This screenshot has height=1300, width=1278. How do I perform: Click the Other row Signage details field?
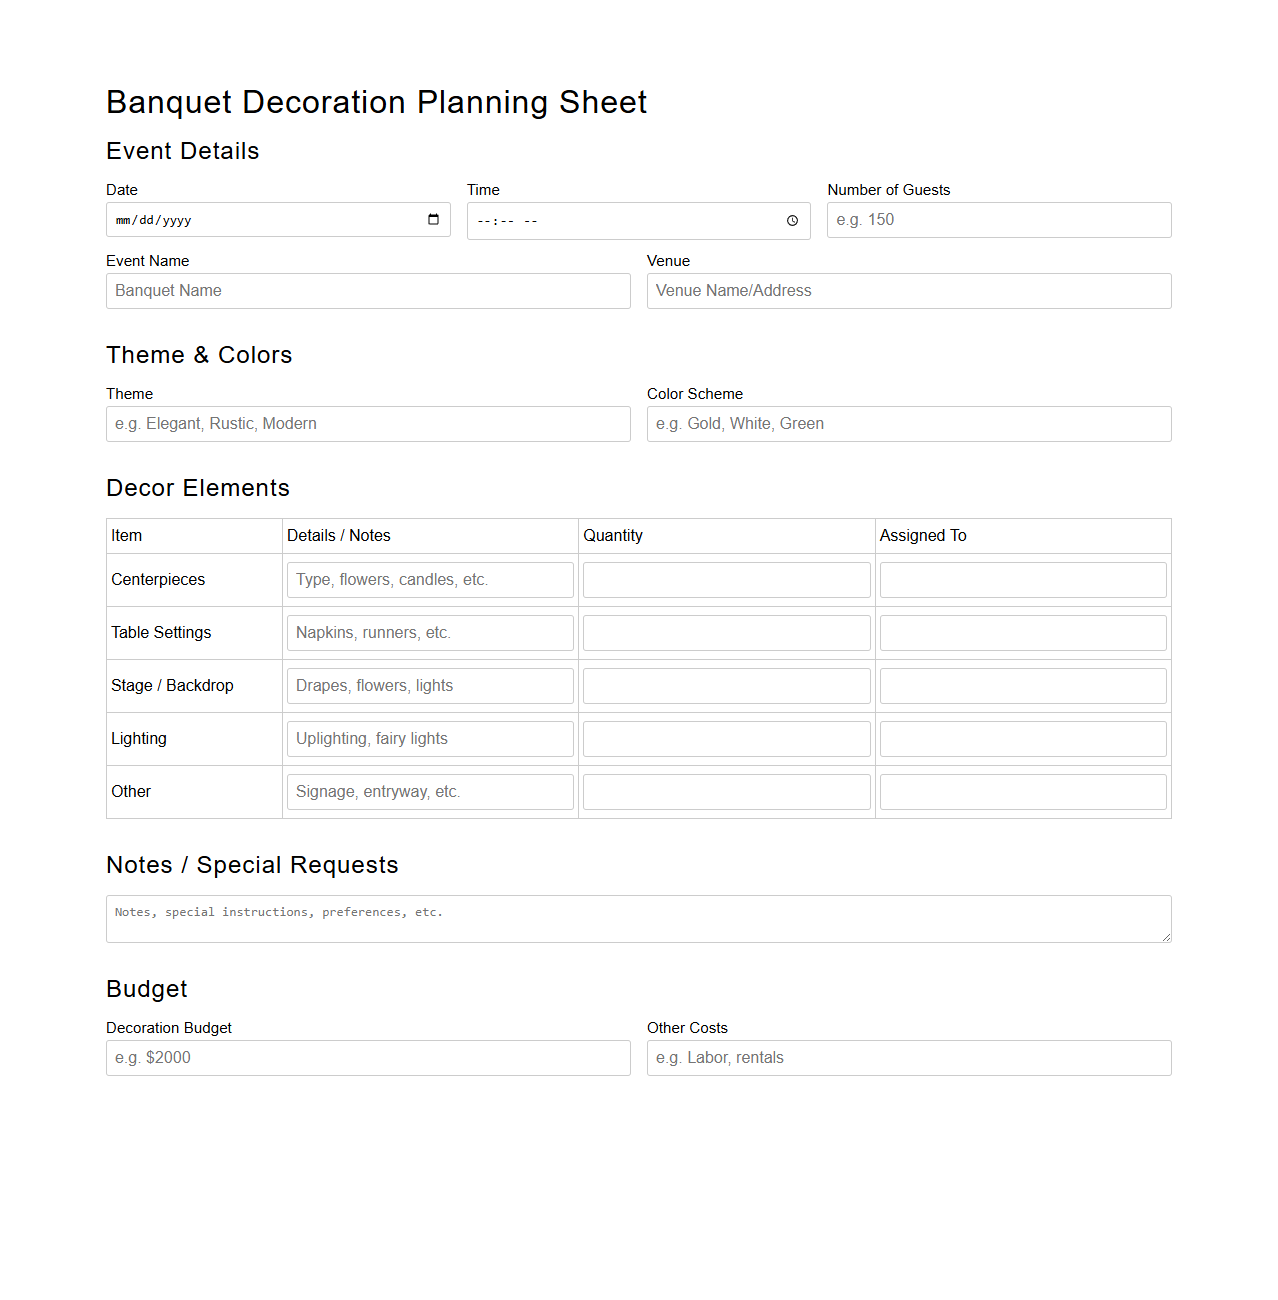tap(429, 791)
